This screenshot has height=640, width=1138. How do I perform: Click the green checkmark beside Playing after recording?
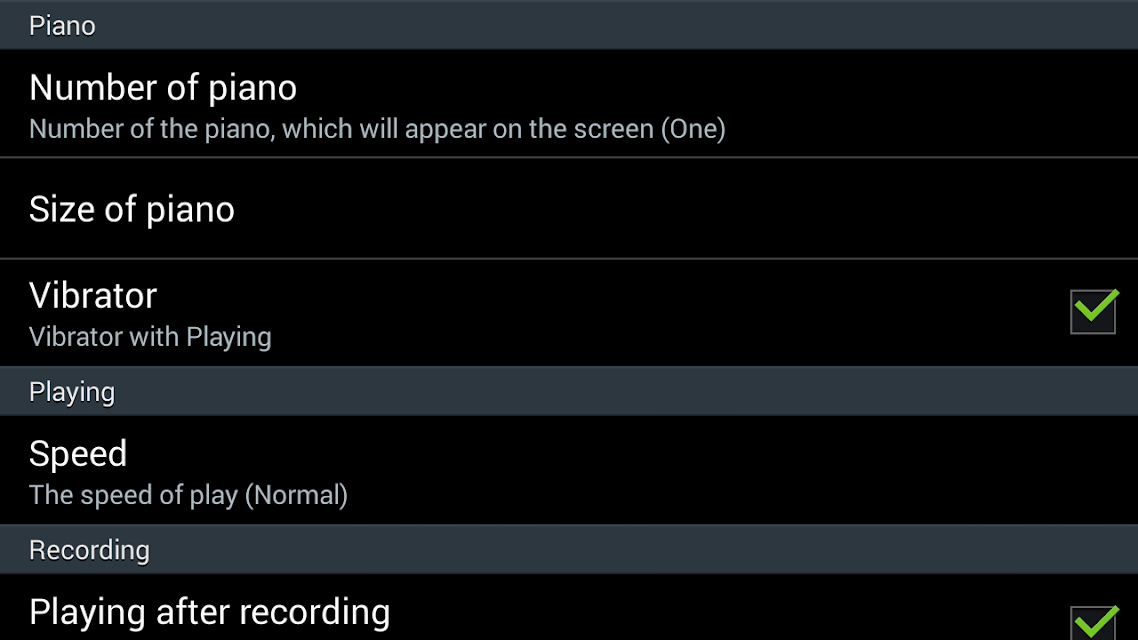click(x=1096, y=619)
